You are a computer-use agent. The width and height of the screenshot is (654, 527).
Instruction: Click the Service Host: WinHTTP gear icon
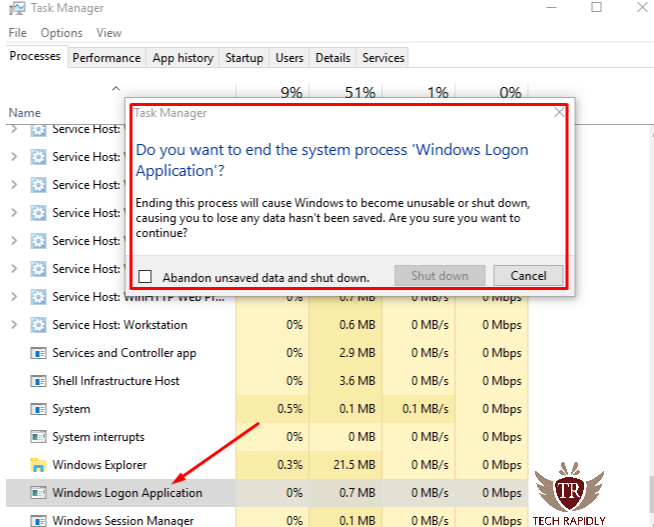38,297
